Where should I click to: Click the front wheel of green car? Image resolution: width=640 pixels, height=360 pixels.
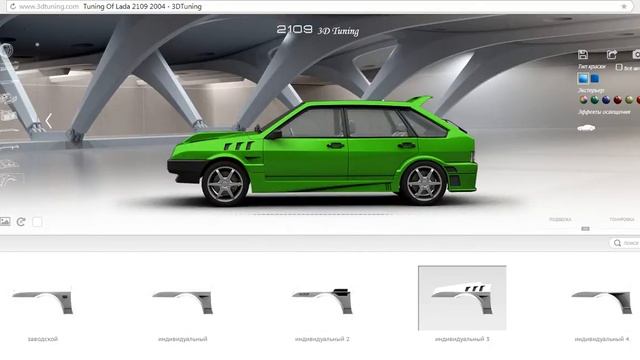225,184
